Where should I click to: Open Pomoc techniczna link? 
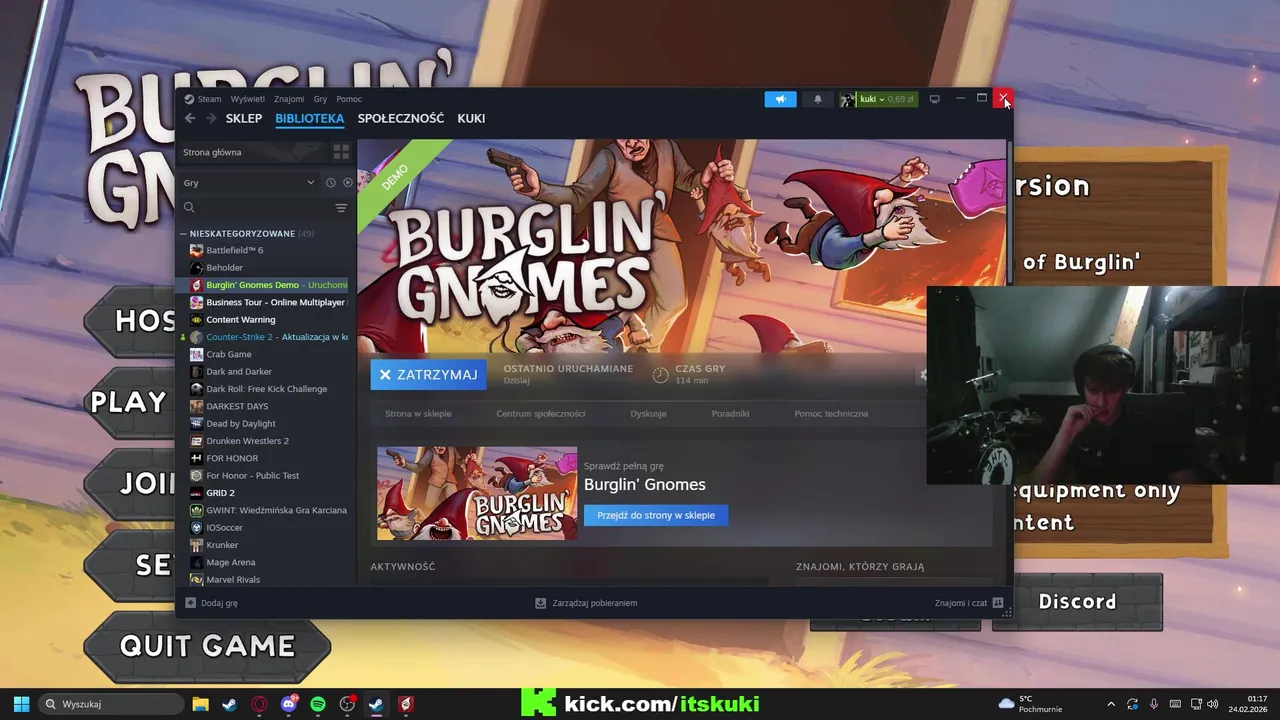tap(831, 413)
